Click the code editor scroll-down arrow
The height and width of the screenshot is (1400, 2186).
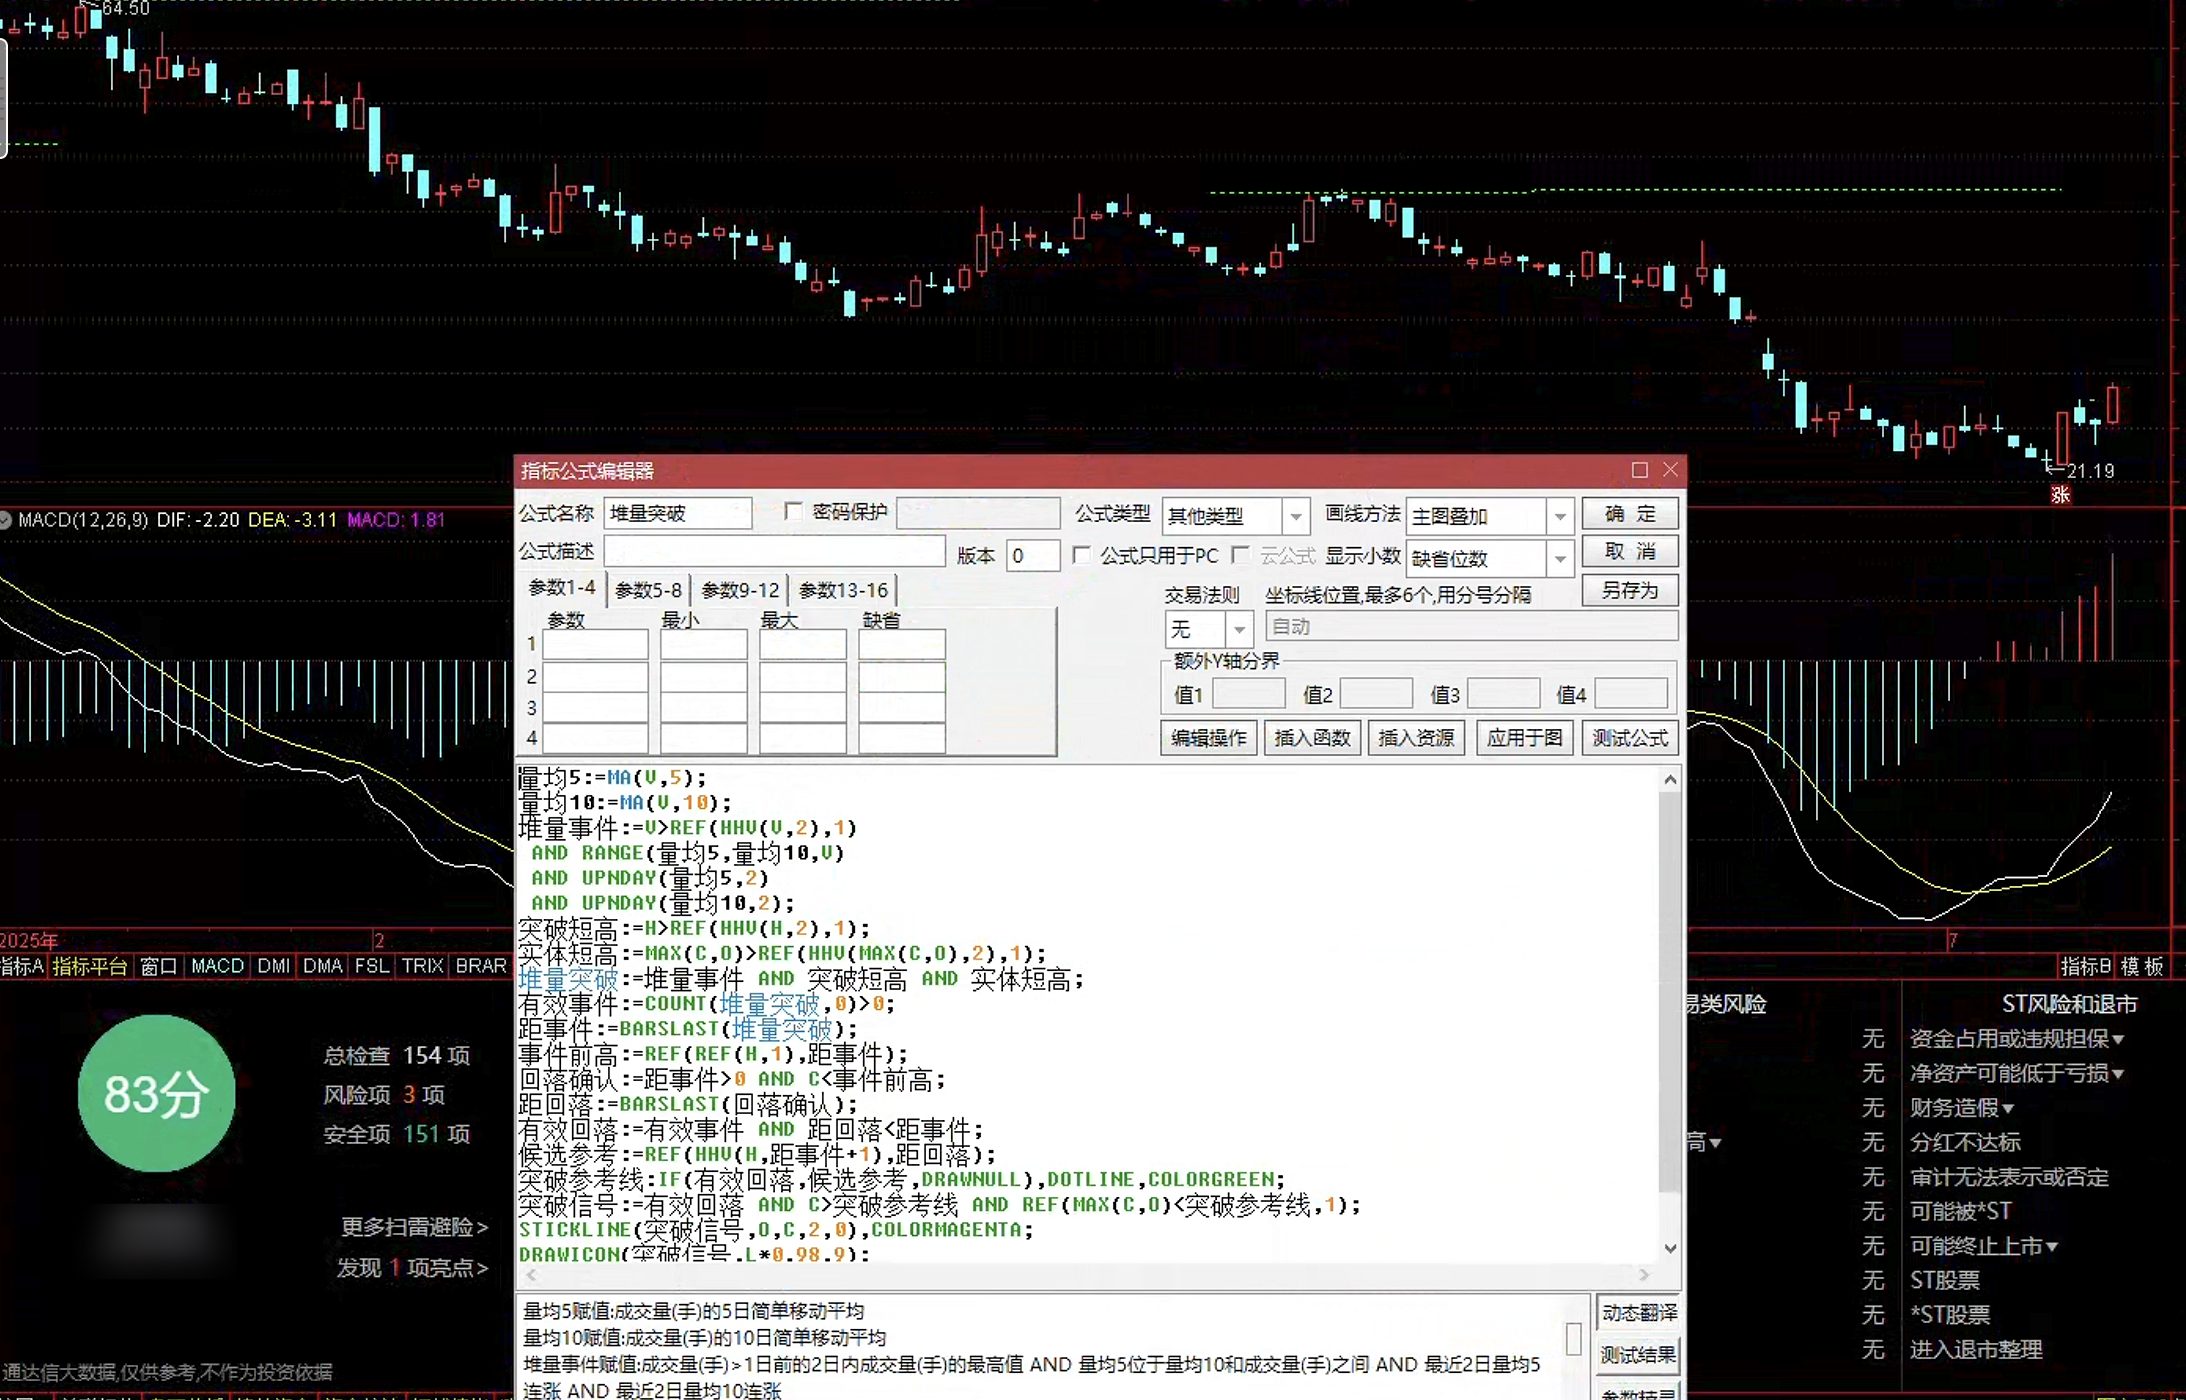click(1670, 1248)
